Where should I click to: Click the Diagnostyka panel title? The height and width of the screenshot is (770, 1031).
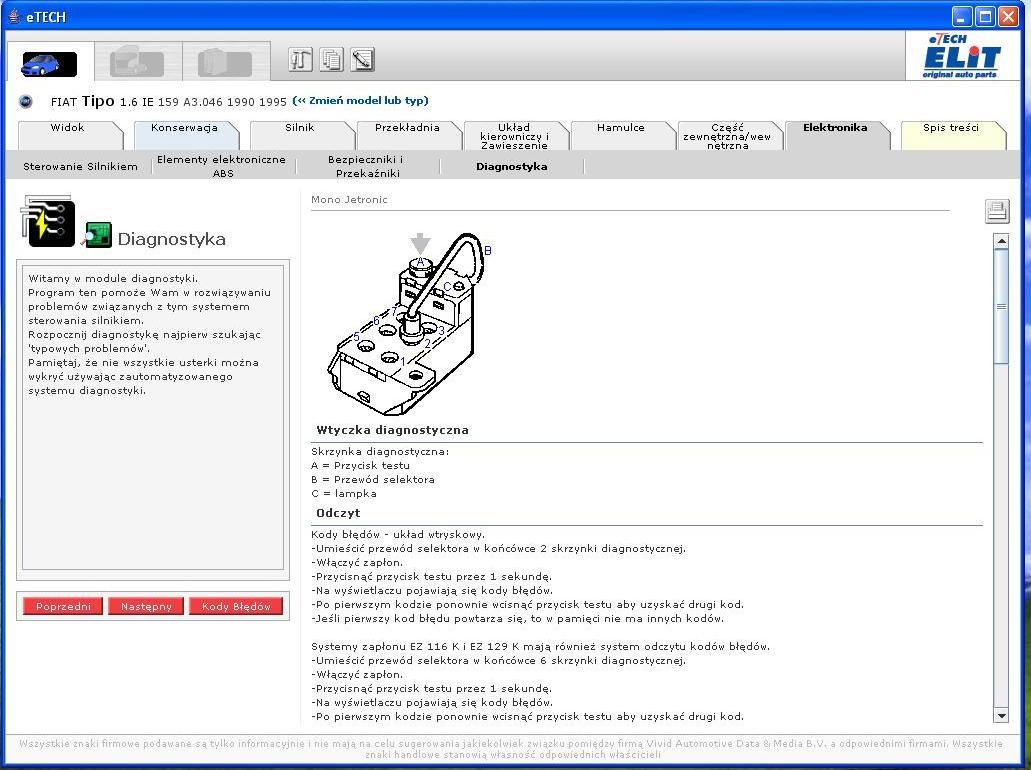[x=172, y=239]
